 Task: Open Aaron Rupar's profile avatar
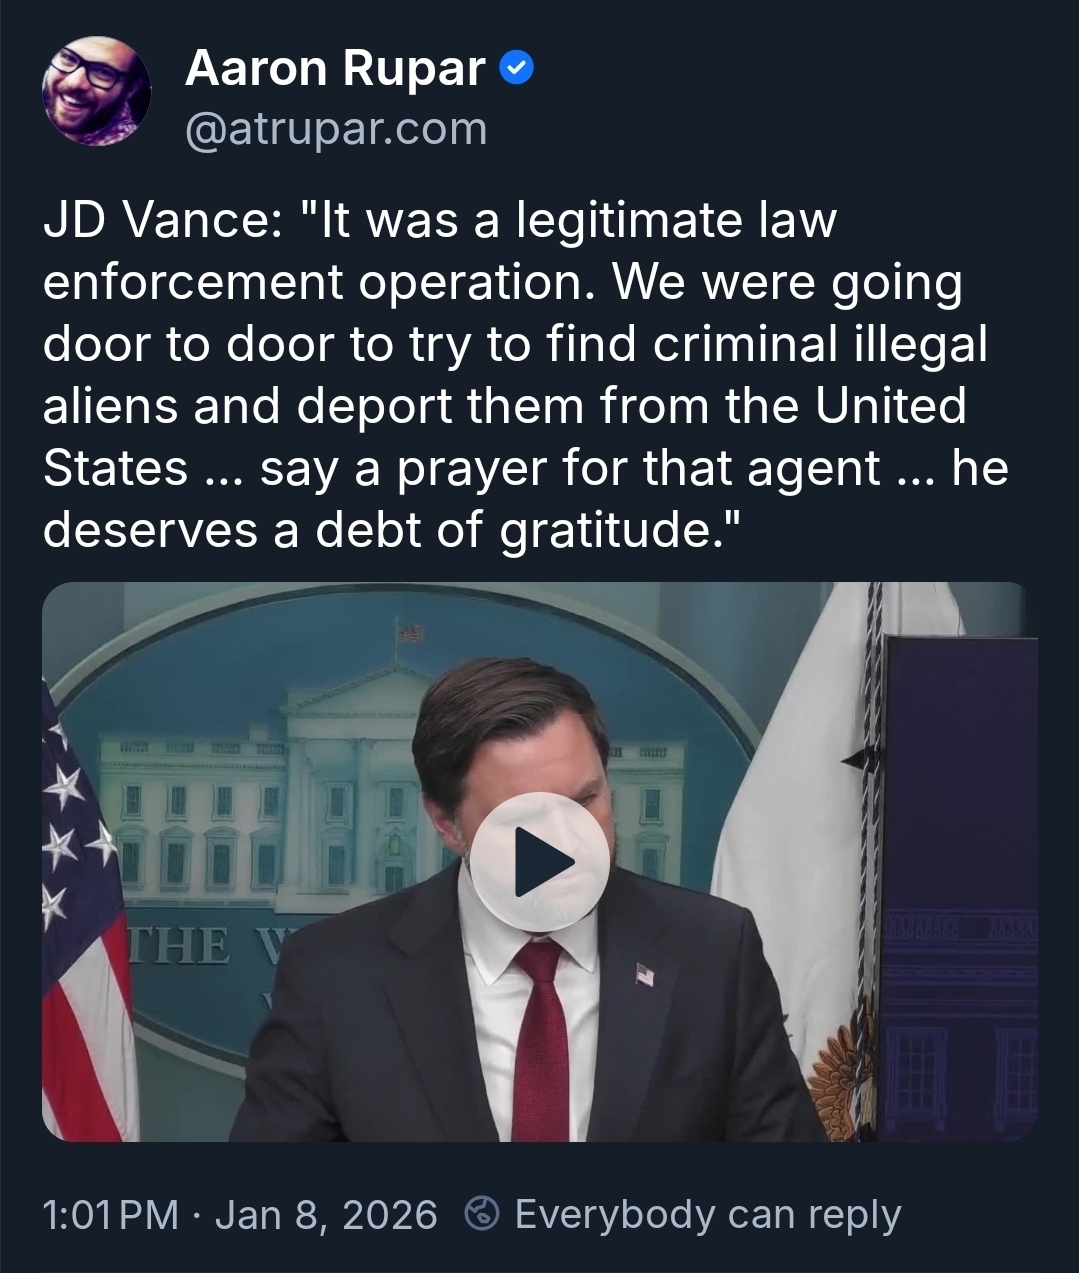point(96,91)
